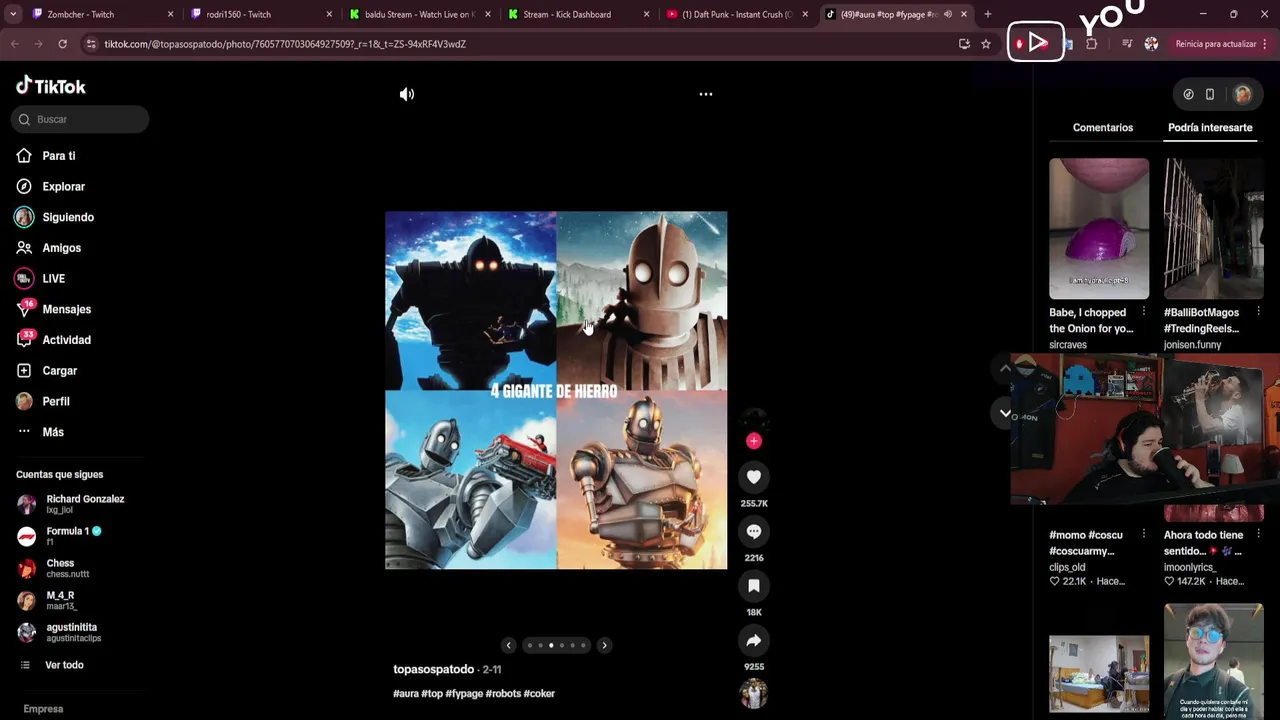Open the #robots hashtag

pyautogui.click(x=503, y=693)
